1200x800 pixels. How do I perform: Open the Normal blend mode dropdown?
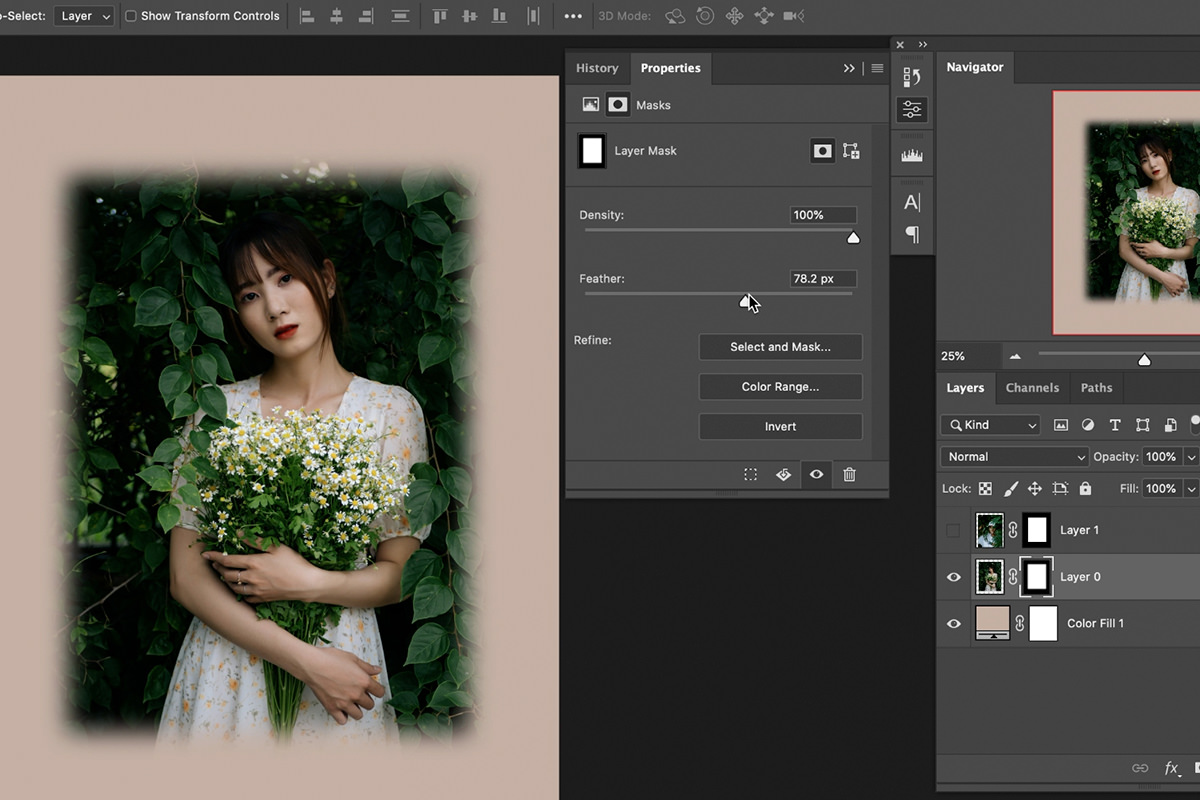tap(1014, 457)
